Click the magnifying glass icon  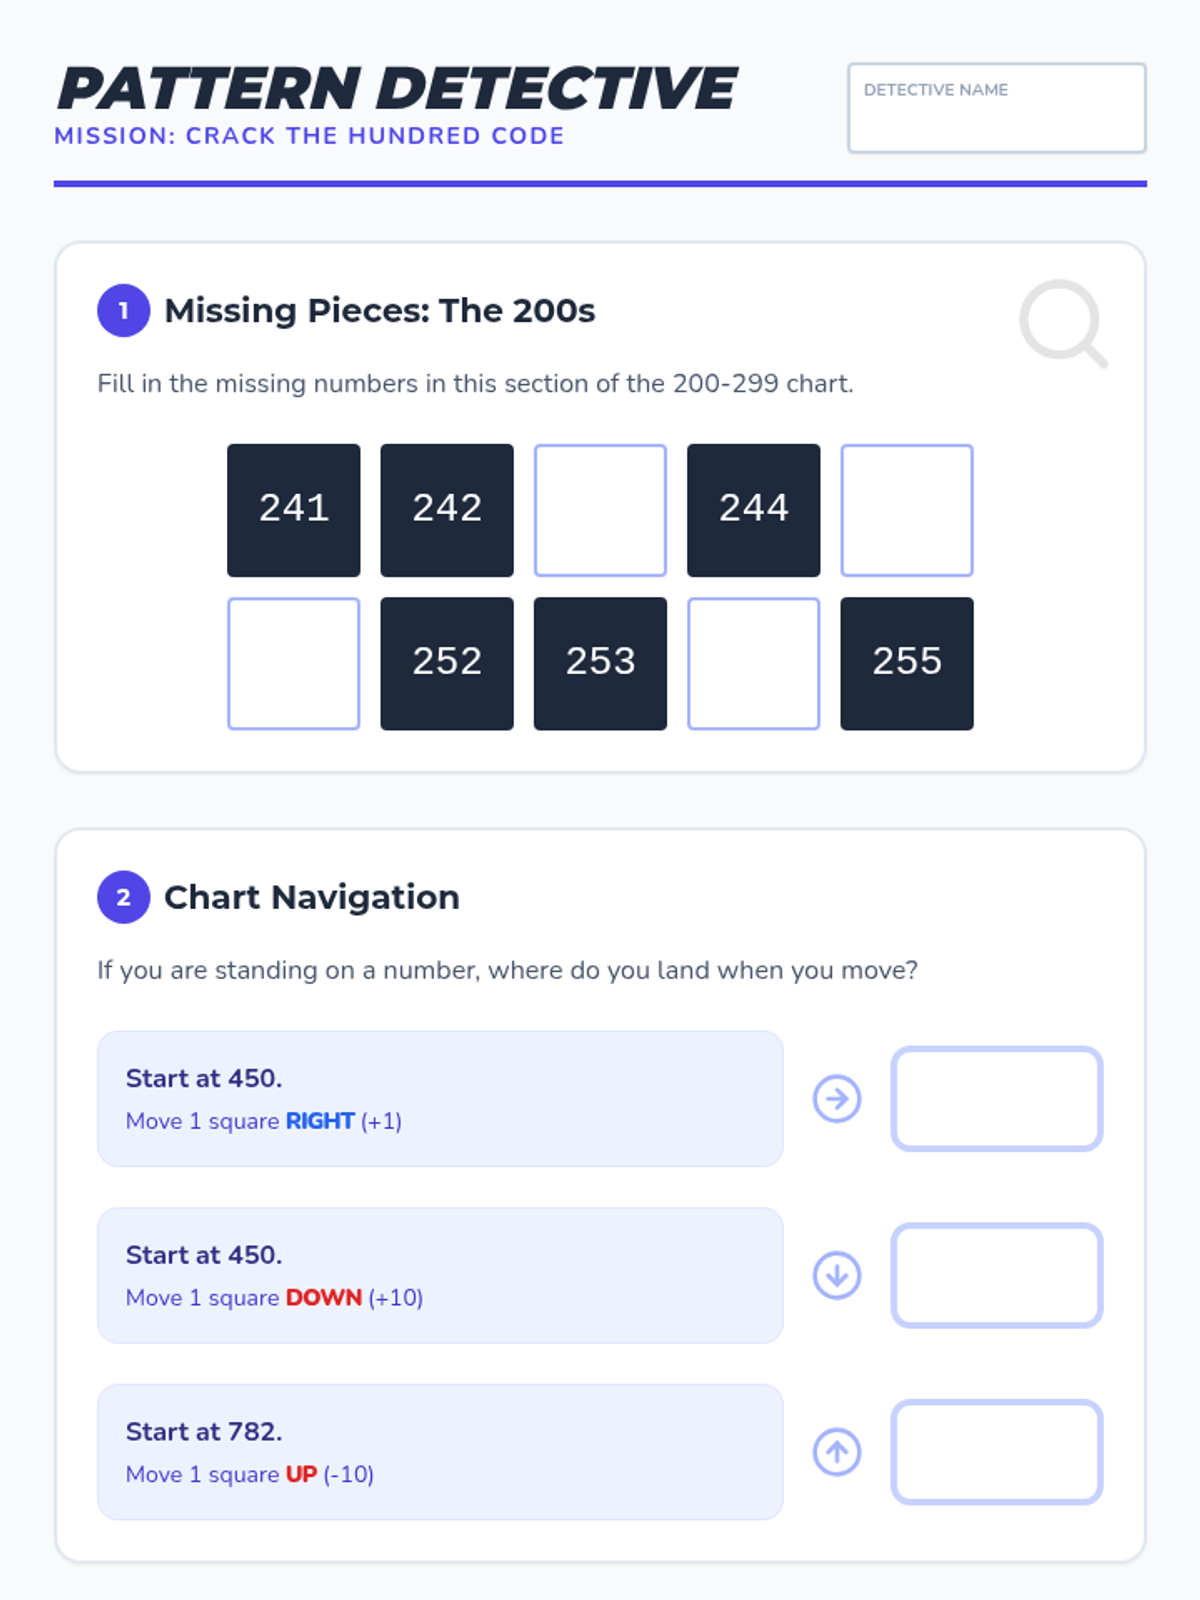pos(1062,323)
